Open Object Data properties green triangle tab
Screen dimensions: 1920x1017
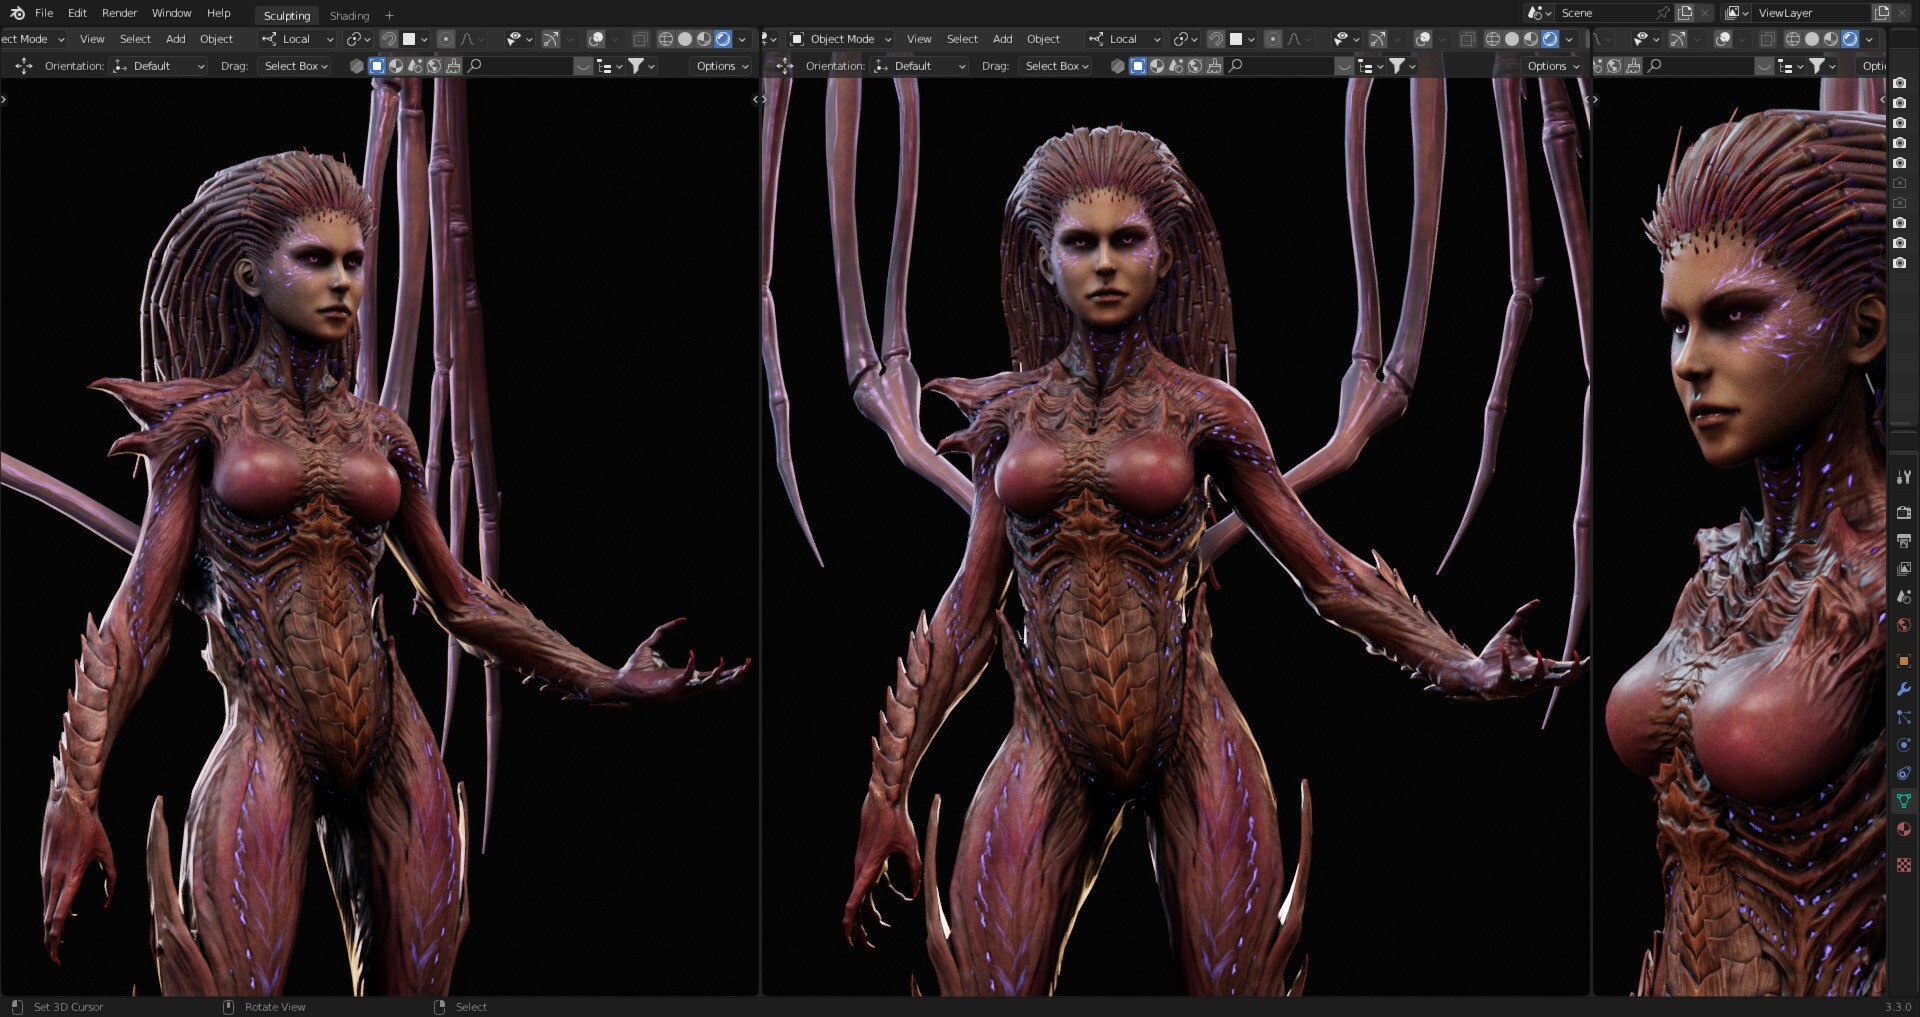(x=1904, y=801)
